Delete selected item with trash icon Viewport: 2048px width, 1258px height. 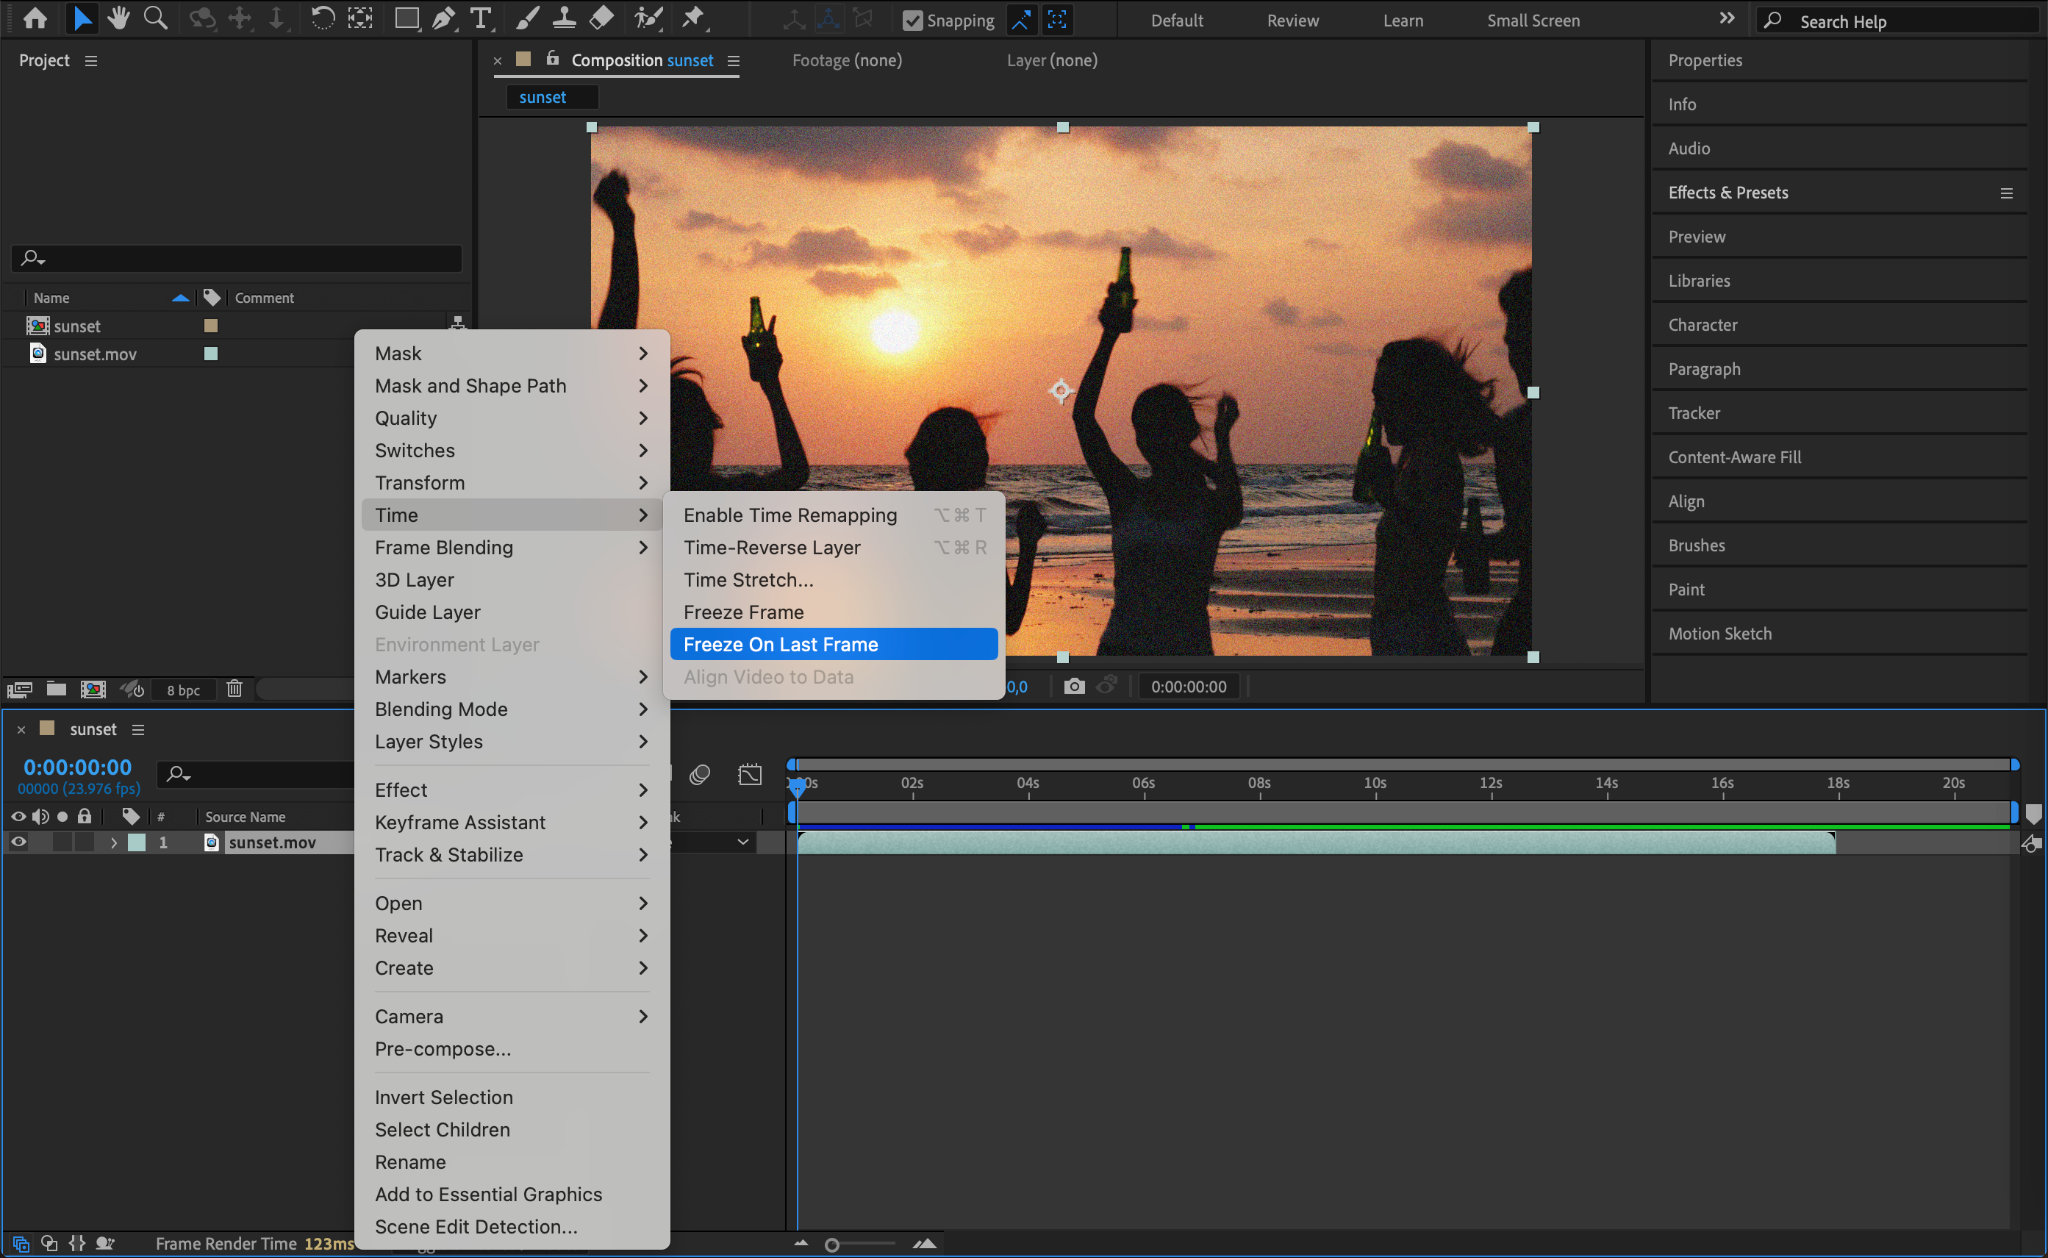(234, 689)
